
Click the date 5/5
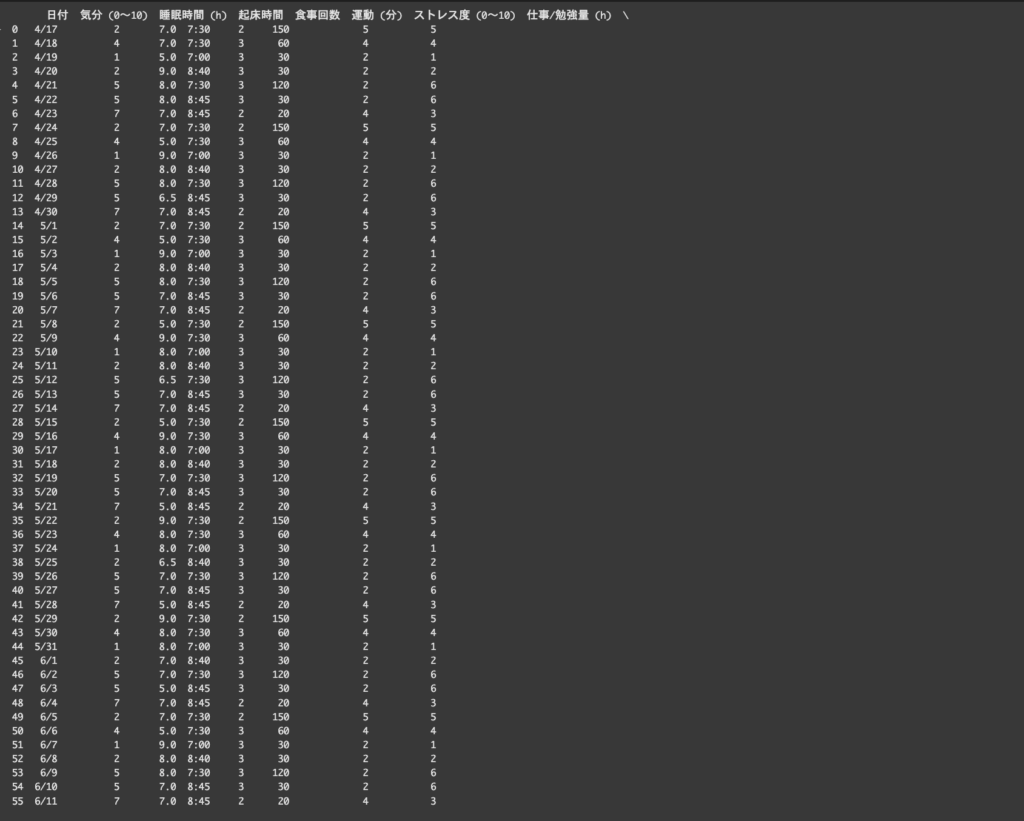pyautogui.click(x=48, y=282)
